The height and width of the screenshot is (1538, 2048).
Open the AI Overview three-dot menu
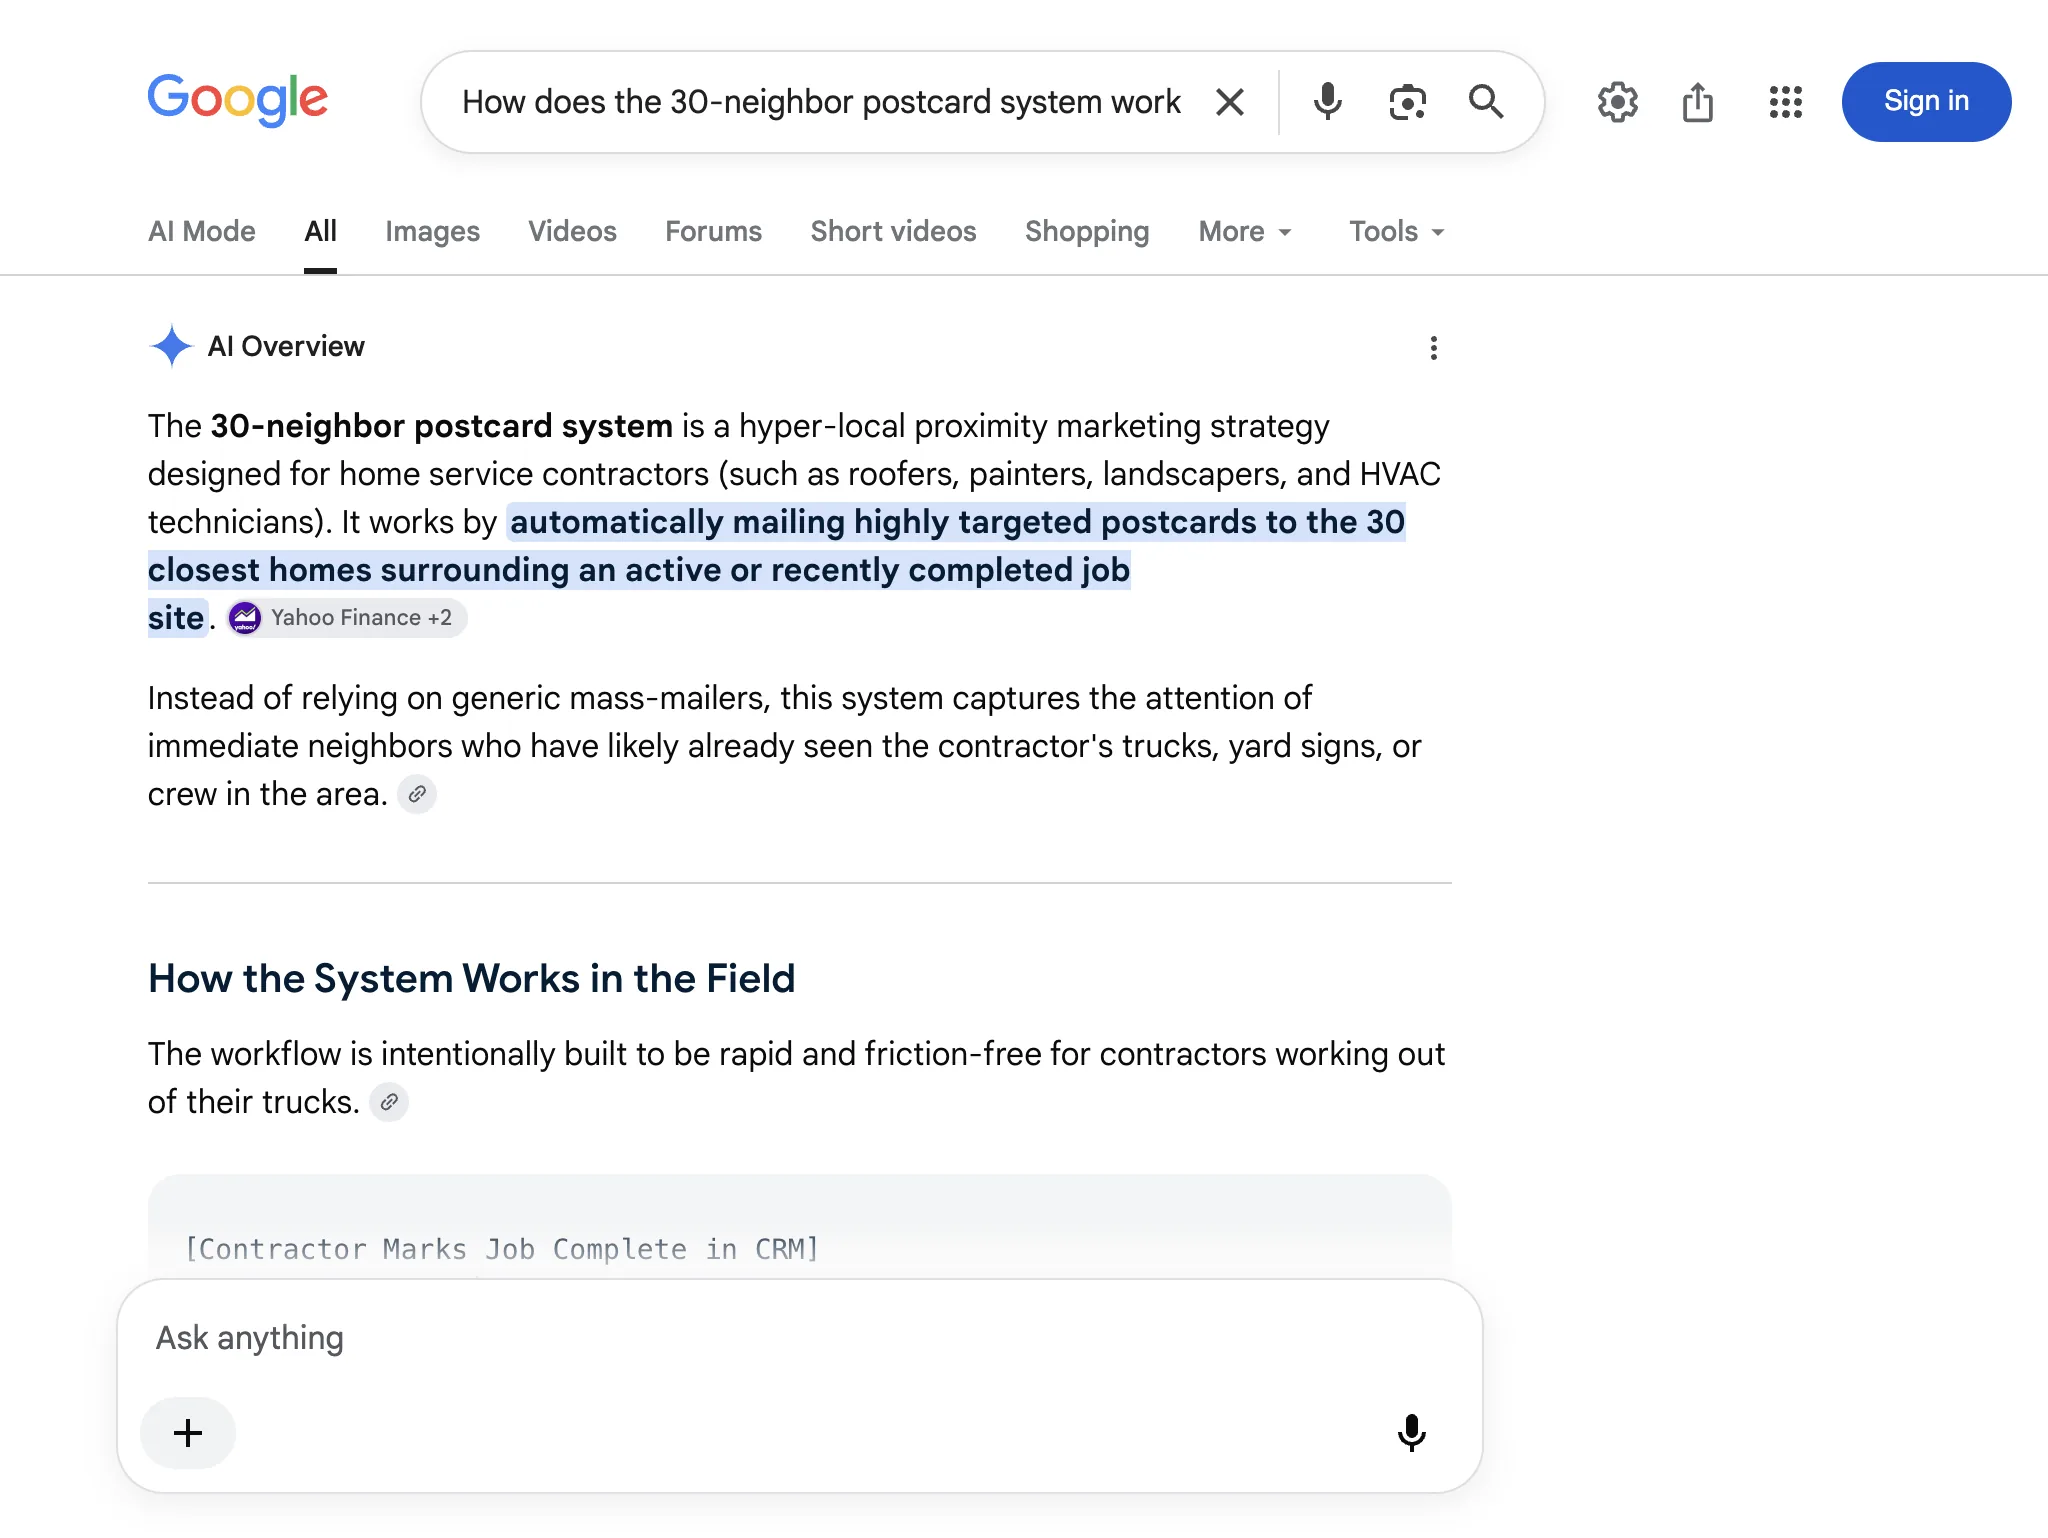coord(1434,348)
